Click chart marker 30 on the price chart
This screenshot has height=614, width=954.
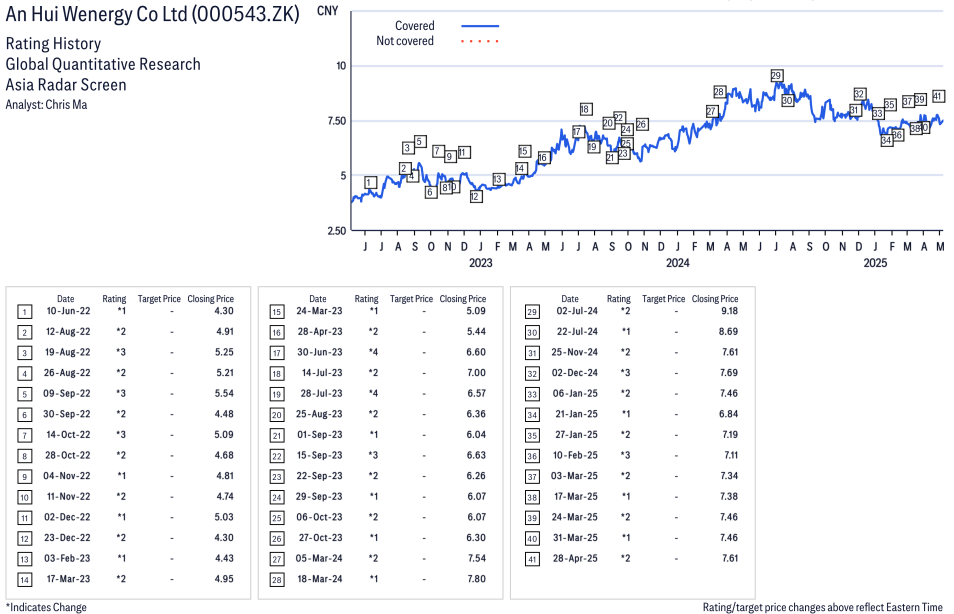click(x=787, y=100)
